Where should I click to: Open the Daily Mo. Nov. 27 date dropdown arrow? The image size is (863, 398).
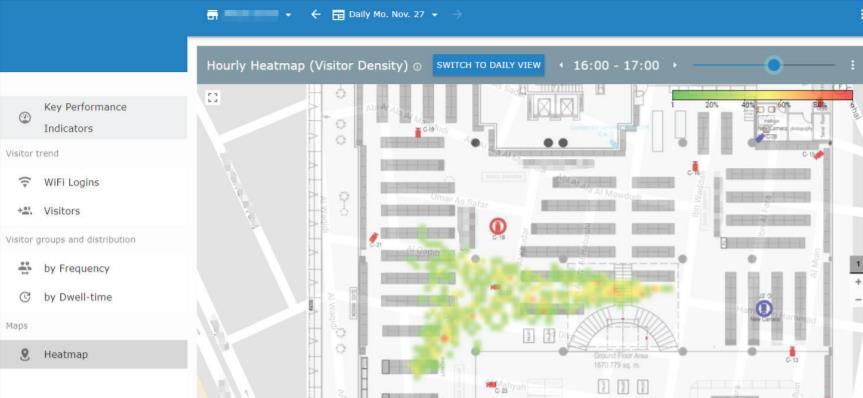click(435, 15)
